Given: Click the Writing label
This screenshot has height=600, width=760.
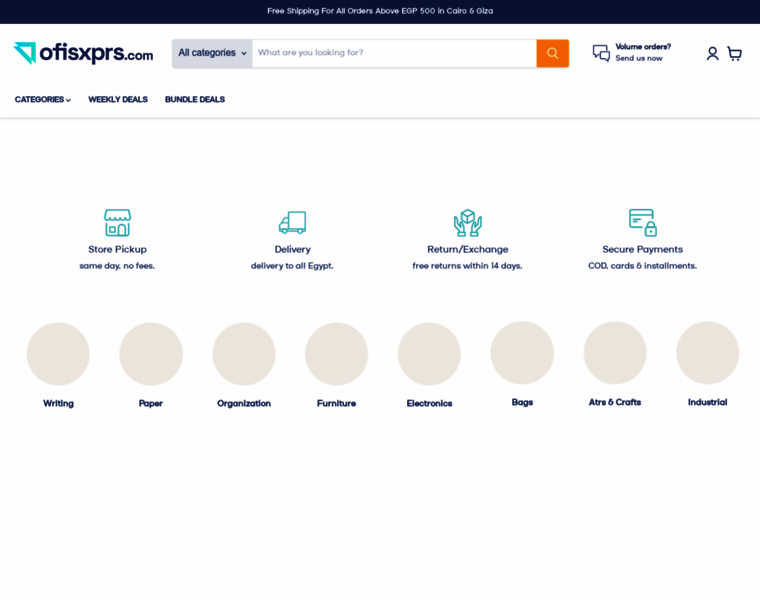Looking at the screenshot, I should [58, 403].
